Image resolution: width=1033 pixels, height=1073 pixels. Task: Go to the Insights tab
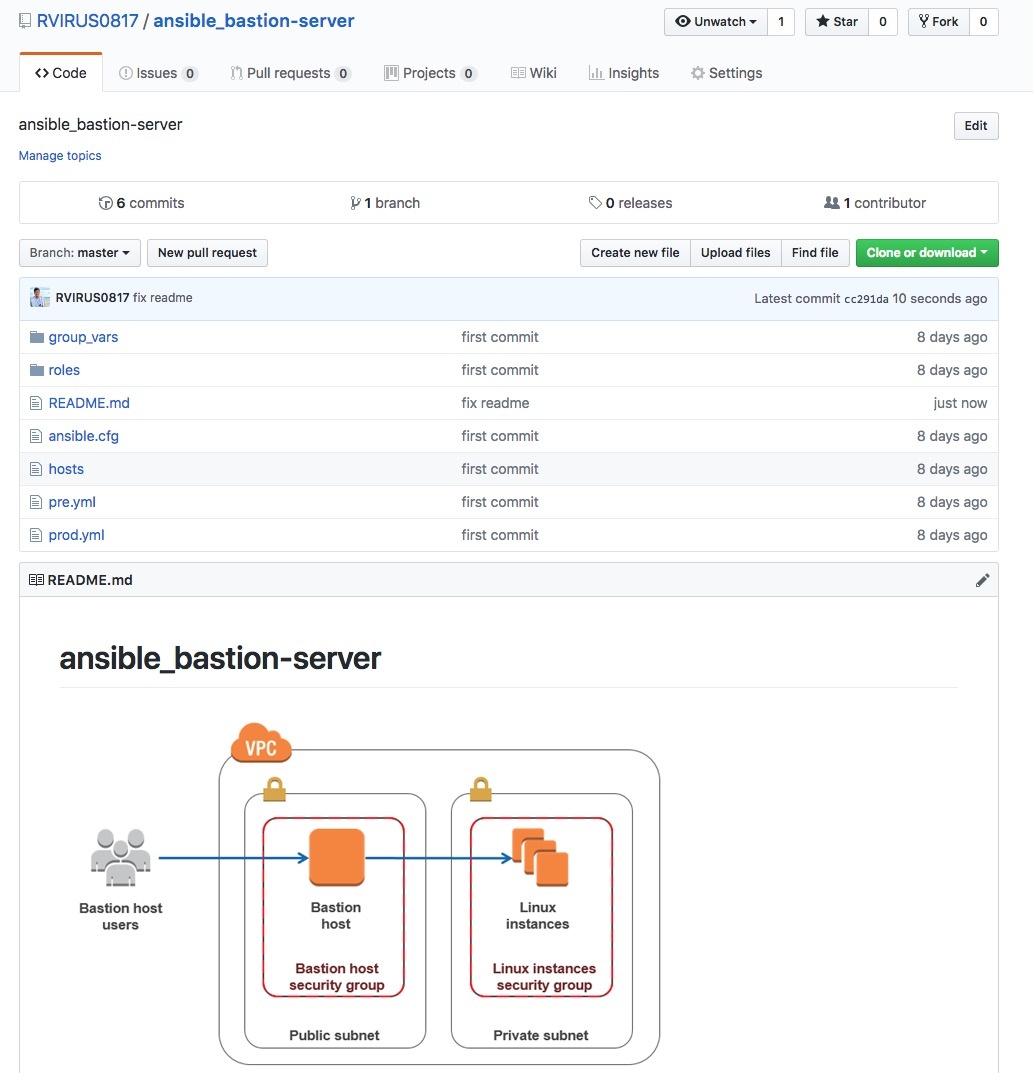click(623, 73)
